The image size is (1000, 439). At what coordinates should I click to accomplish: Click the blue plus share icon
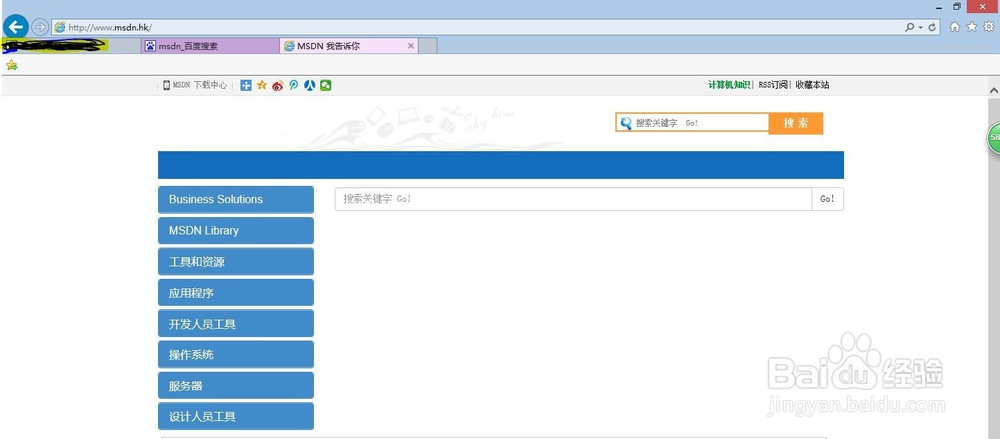click(x=246, y=86)
